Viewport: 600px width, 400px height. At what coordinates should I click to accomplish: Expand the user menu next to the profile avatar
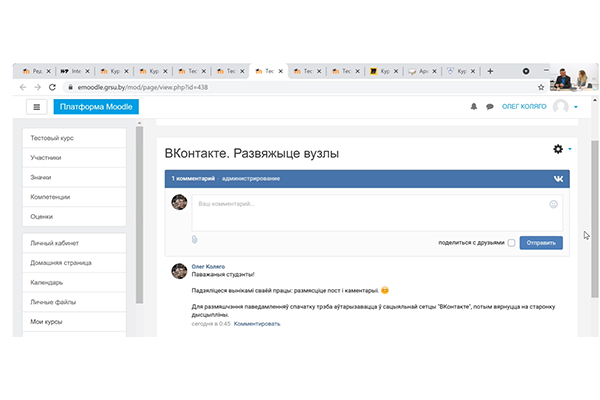(x=578, y=107)
